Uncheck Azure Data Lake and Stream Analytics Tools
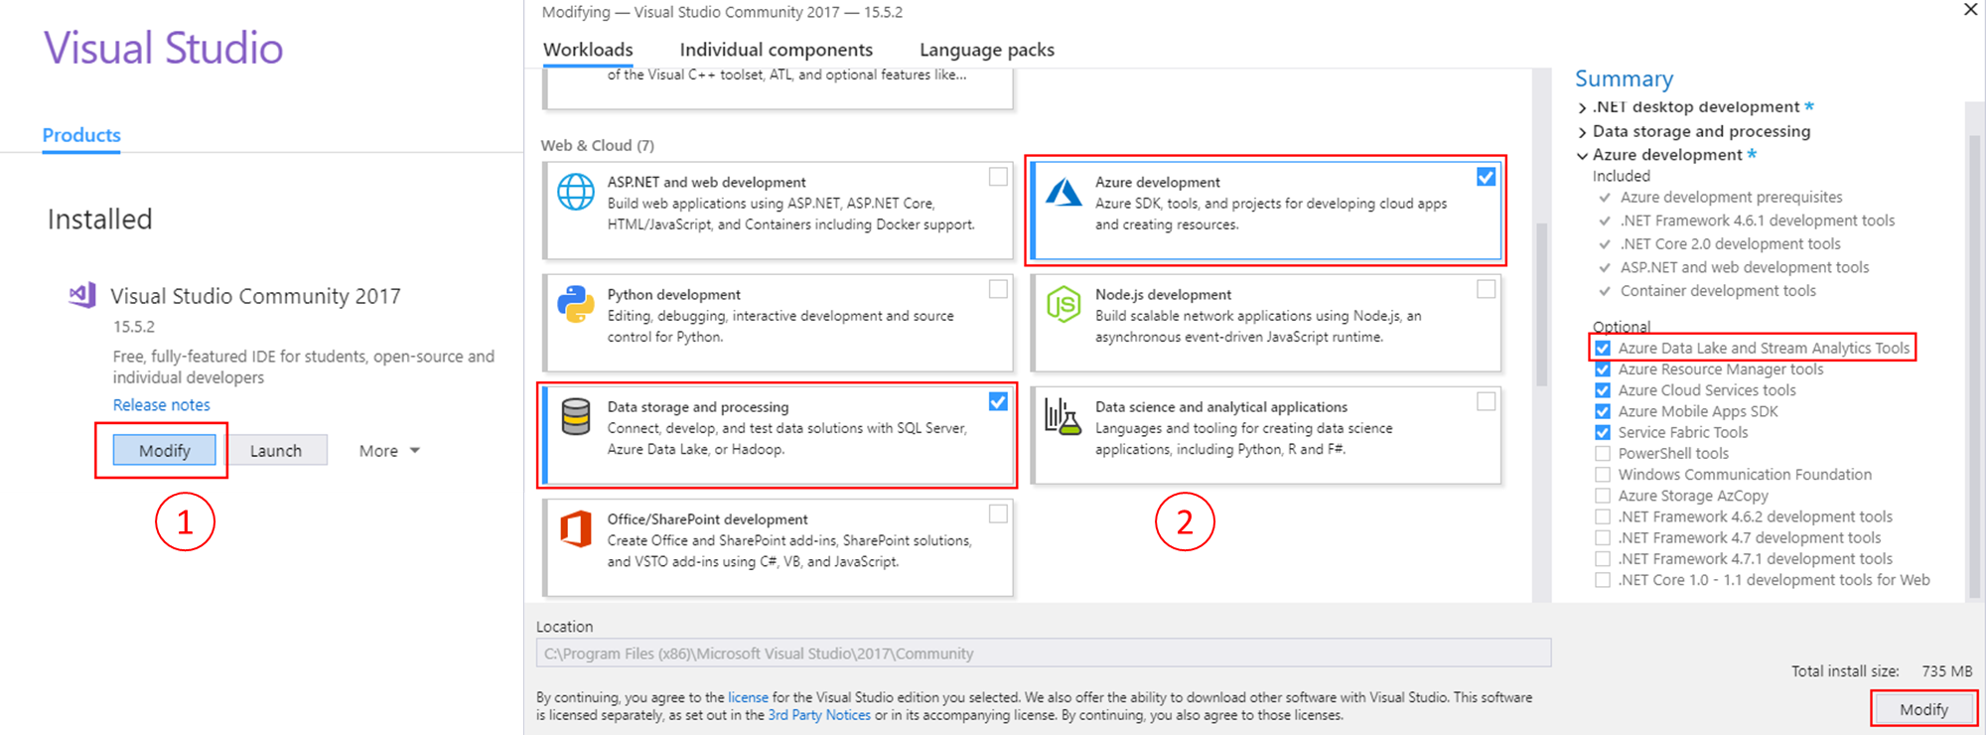 [x=1603, y=348]
